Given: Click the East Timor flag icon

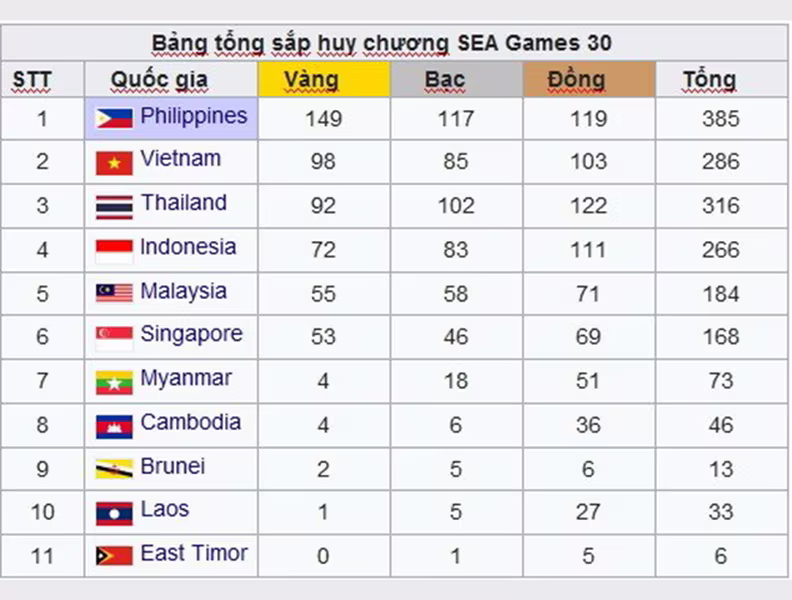Looking at the screenshot, I should point(114,556).
